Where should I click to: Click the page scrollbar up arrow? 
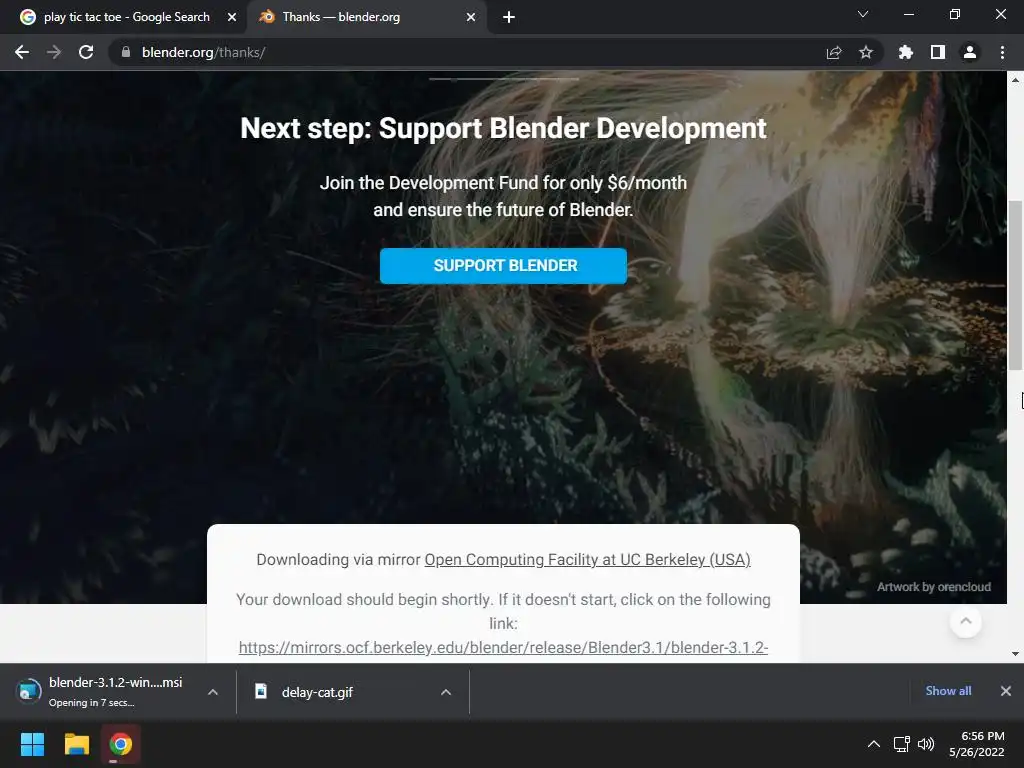point(1016,80)
